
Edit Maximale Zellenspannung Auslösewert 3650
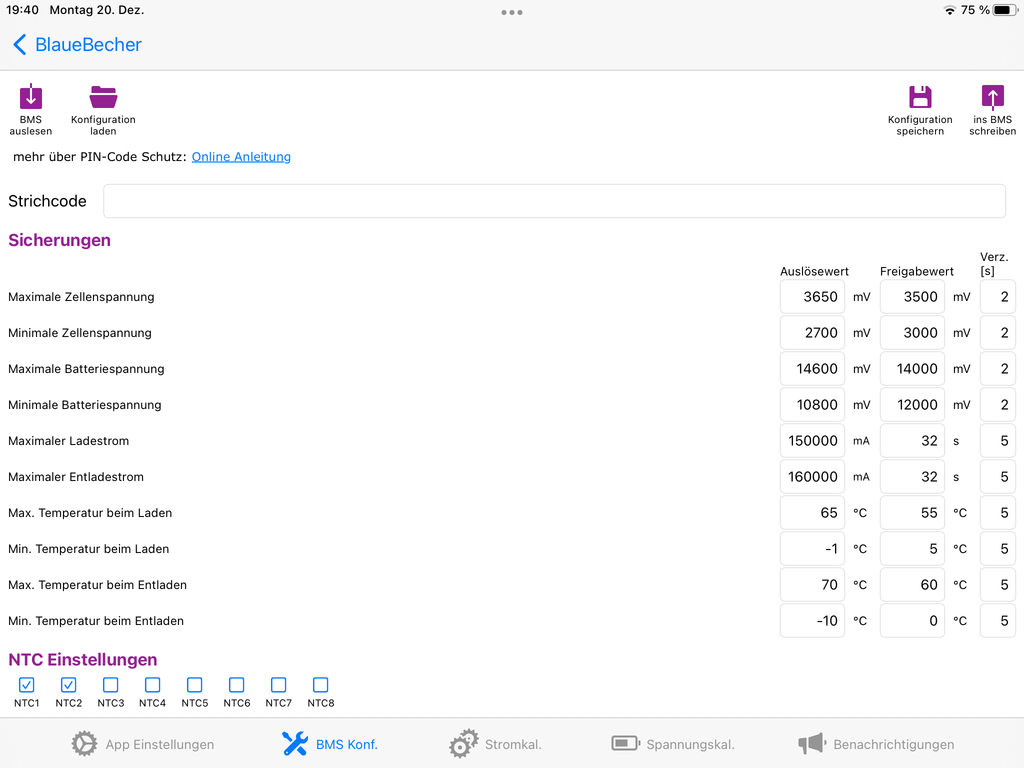click(812, 297)
